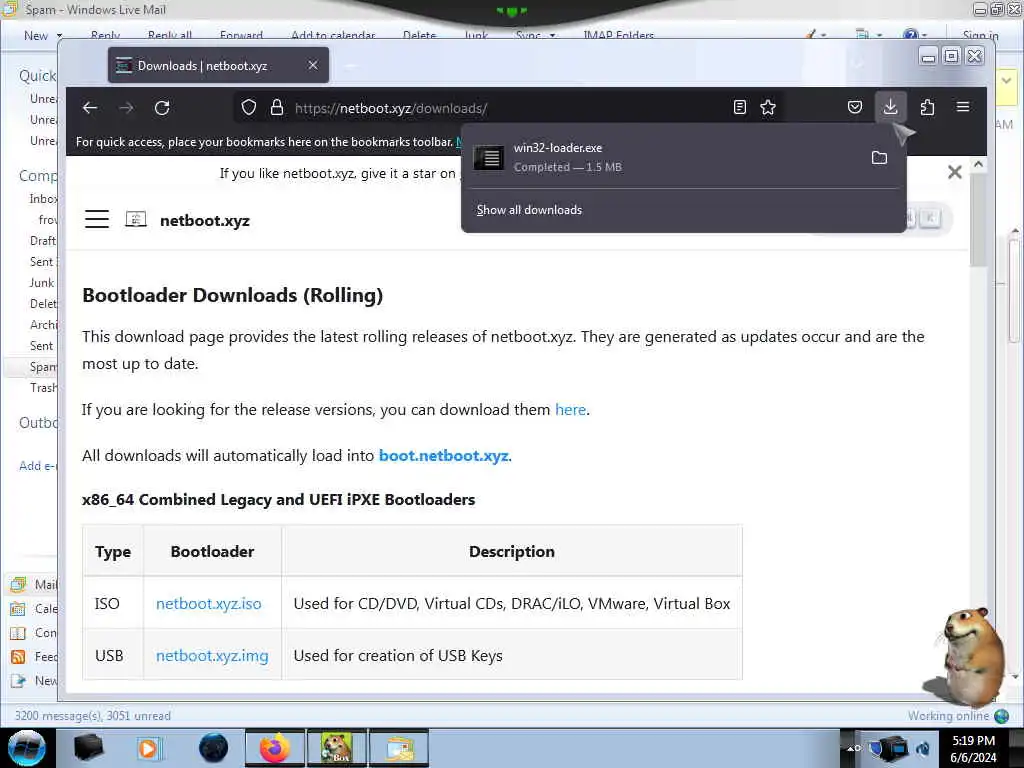Click the Firefox page scrollbar up arrow
1024x768 pixels.
978,165
